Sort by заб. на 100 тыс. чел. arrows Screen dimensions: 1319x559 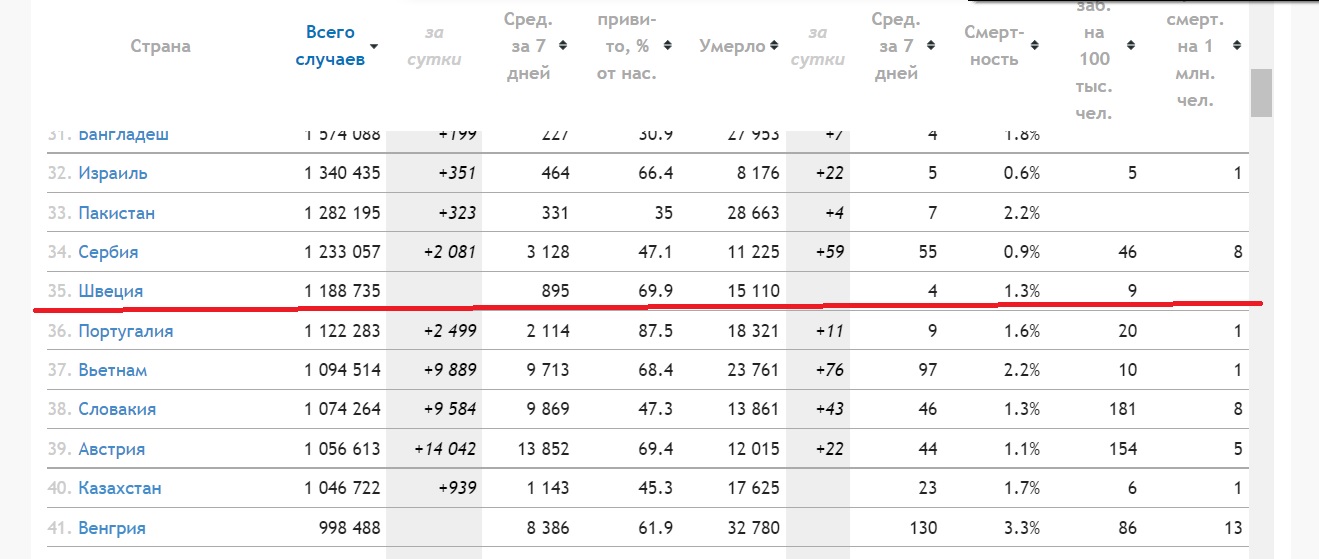[1131, 45]
